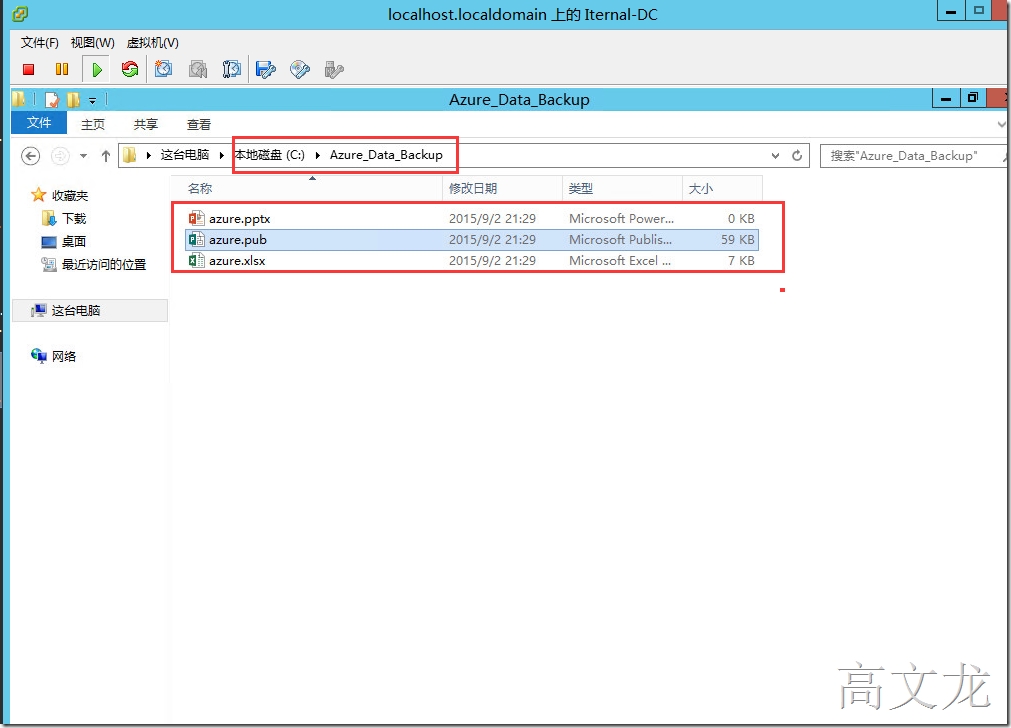Power on the VM with the green play icon
The image size is (1011, 728).
click(97, 70)
